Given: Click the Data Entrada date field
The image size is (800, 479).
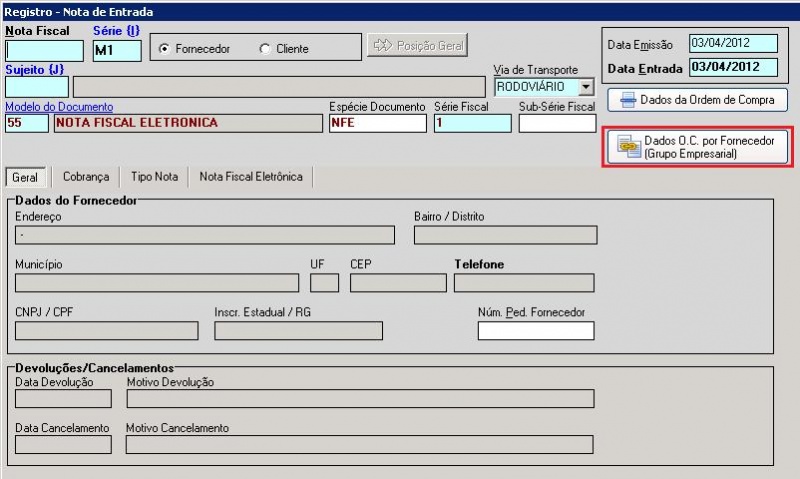Looking at the screenshot, I should tap(733, 67).
